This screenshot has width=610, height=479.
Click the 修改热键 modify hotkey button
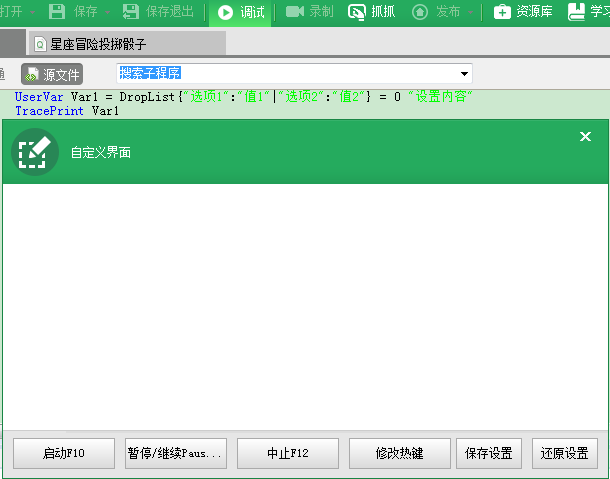tap(400, 453)
